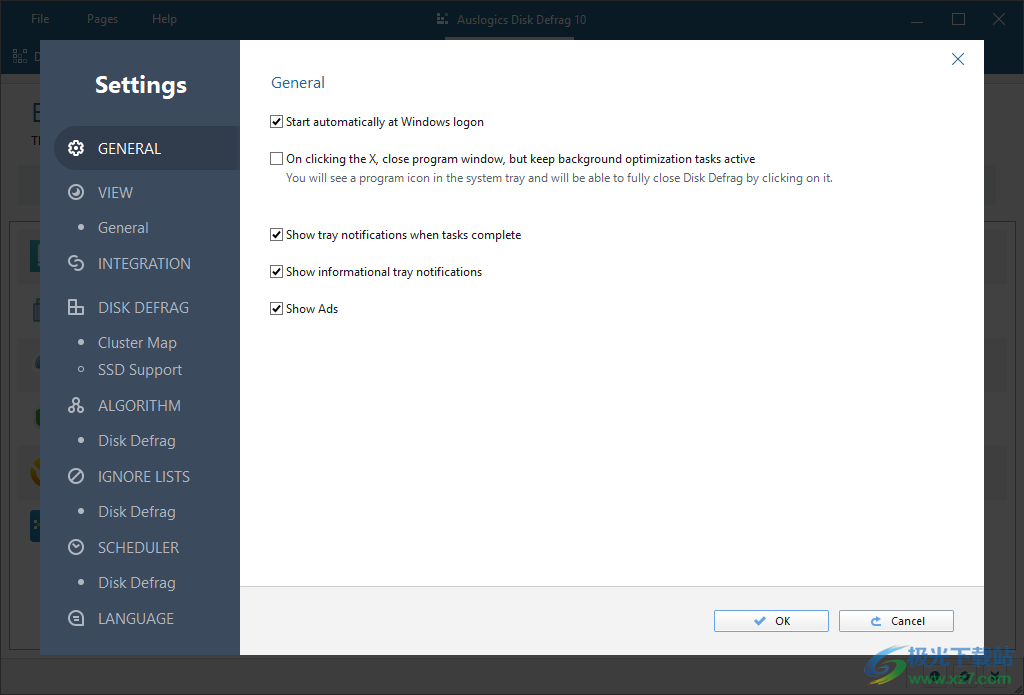
Task: Open the SCHEDULER settings section
Action: [138, 547]
